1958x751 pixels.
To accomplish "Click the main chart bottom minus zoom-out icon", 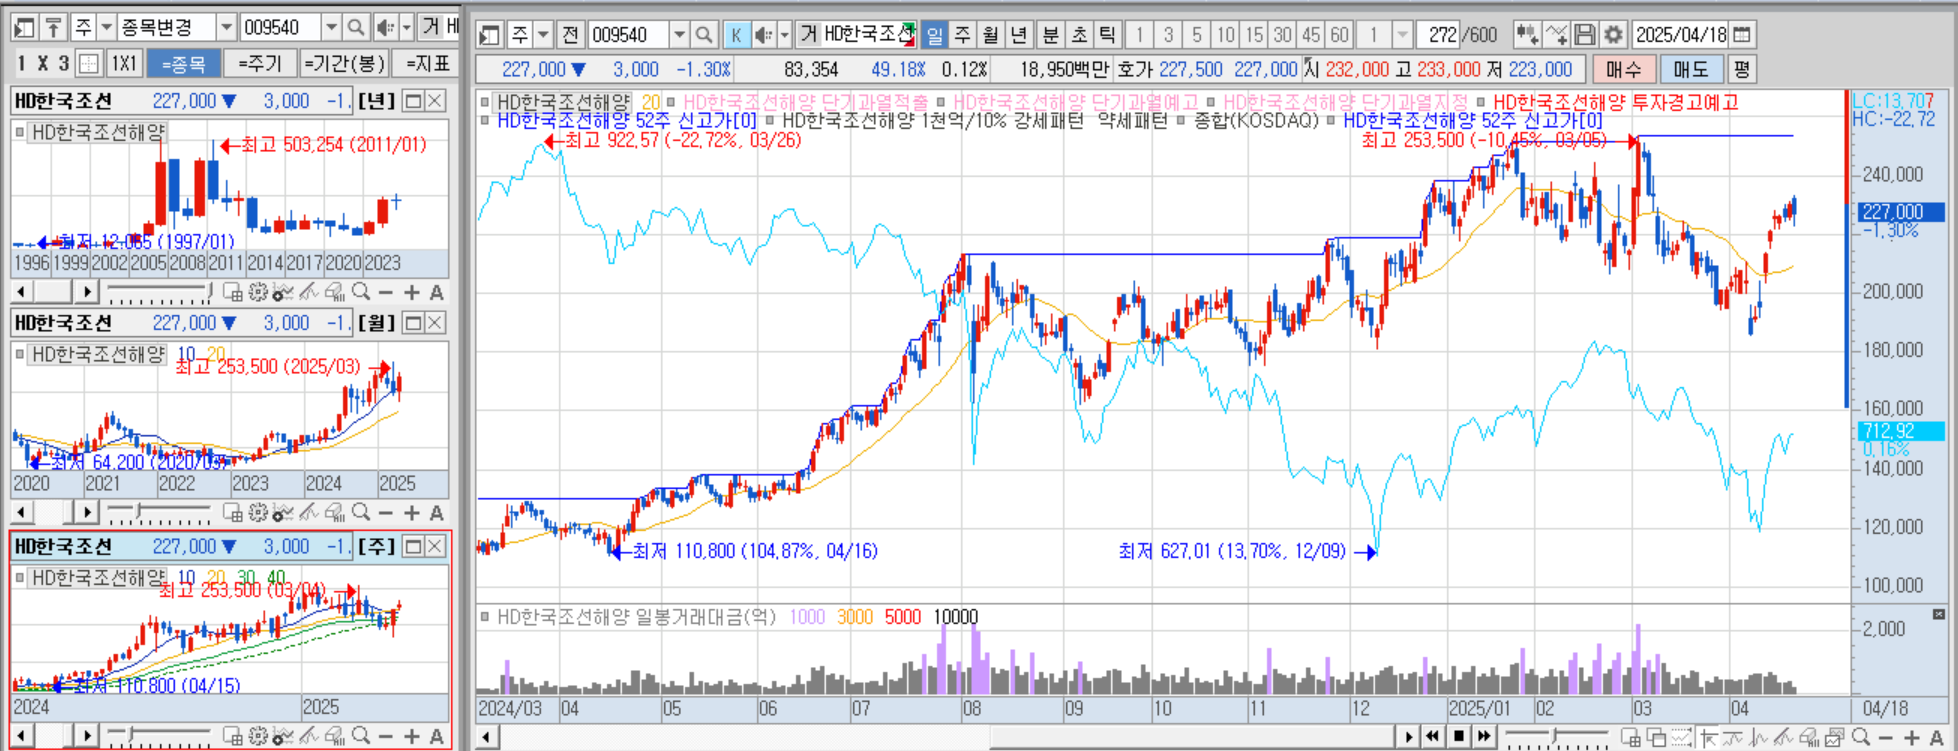I will (1886, 738).
